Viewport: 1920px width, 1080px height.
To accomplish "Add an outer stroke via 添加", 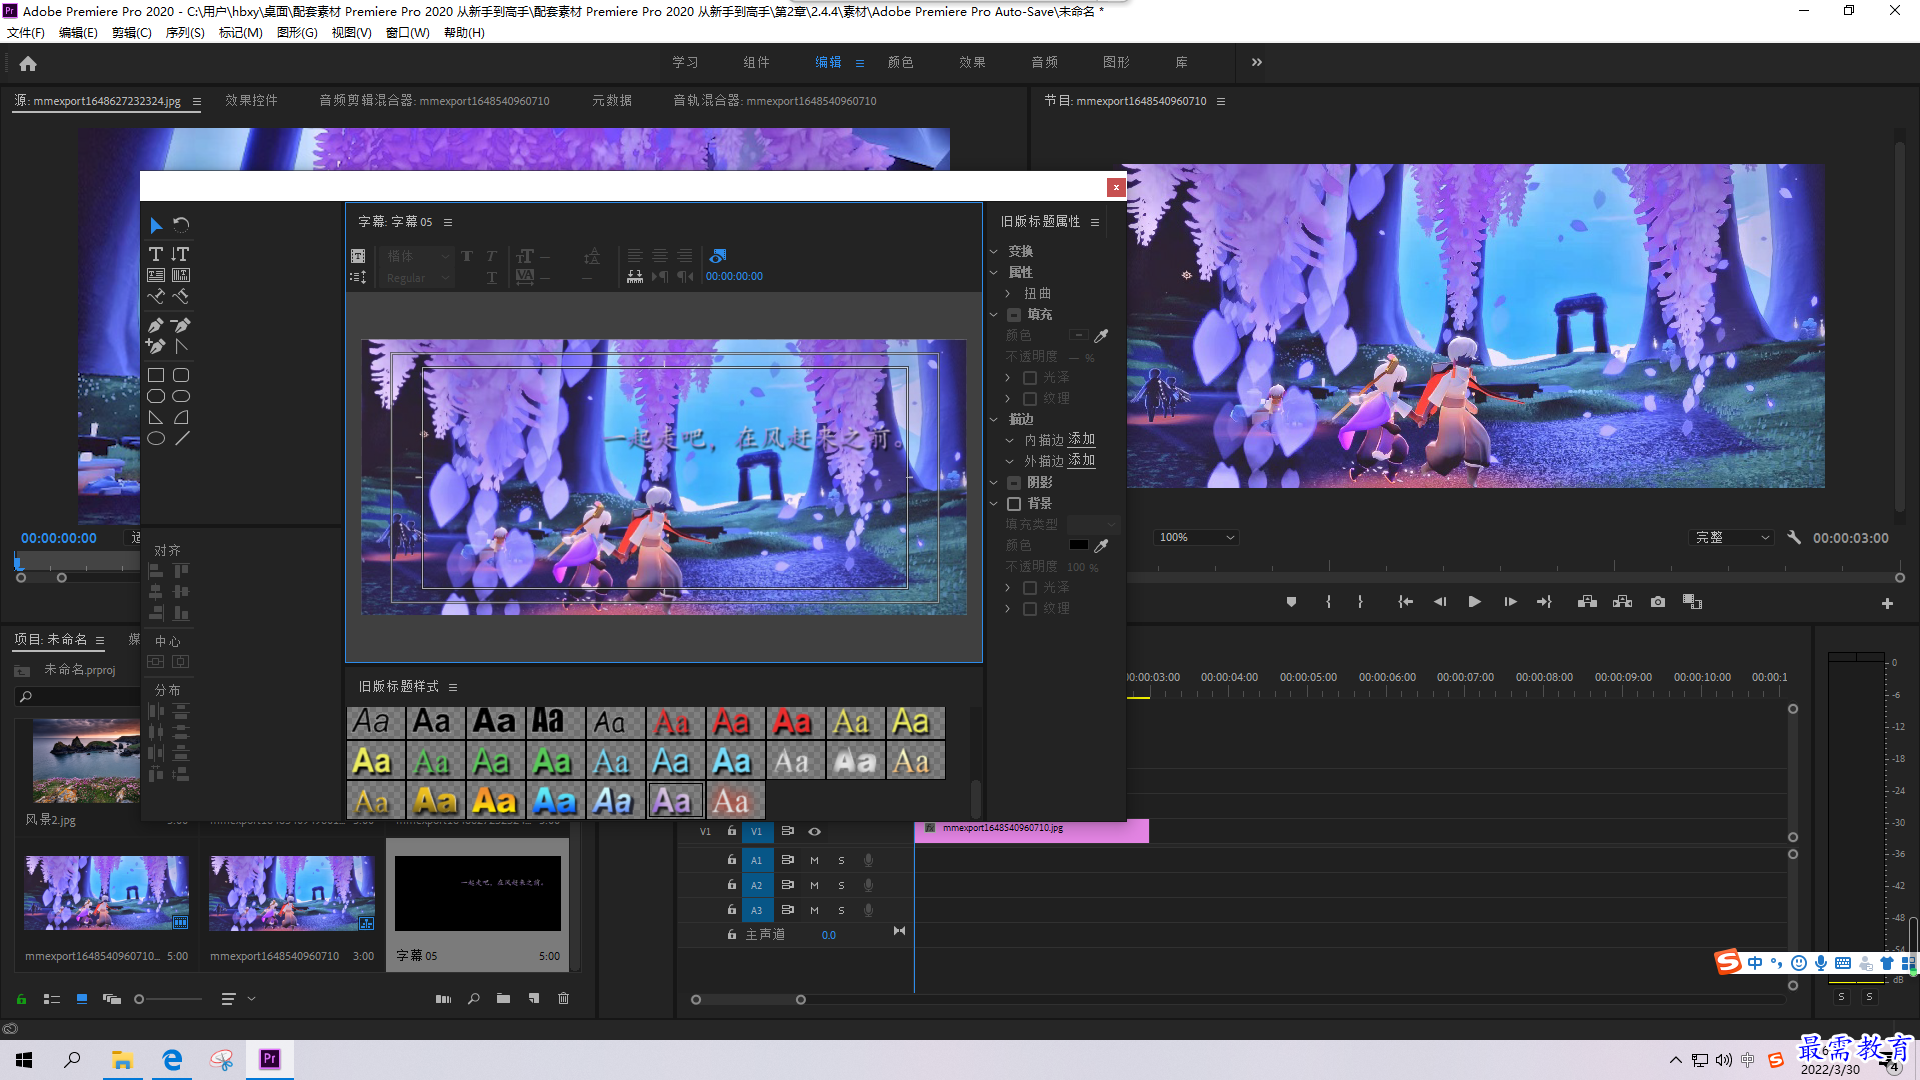I will point(1082,461).
